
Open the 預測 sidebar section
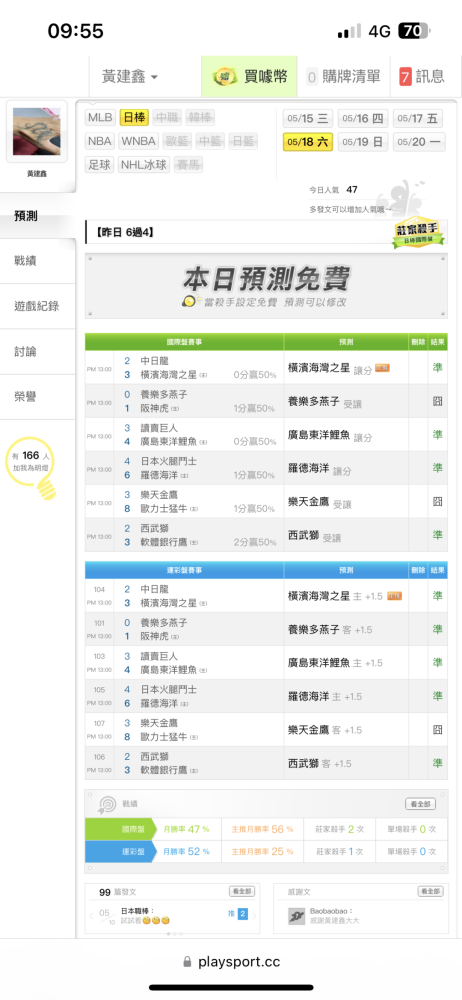38,216
